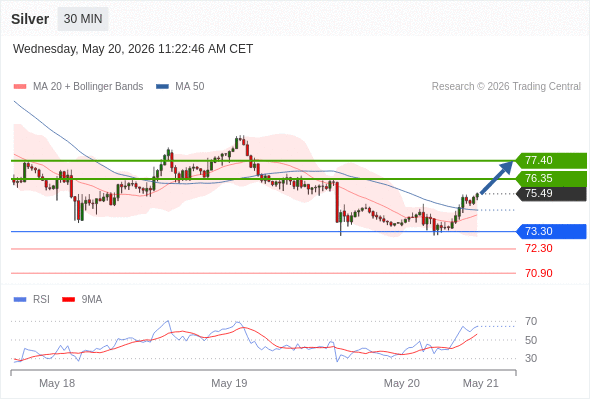Click the 70.90 red support label
The height and width of the screenshot is (400, 590).
pos(538,273)
